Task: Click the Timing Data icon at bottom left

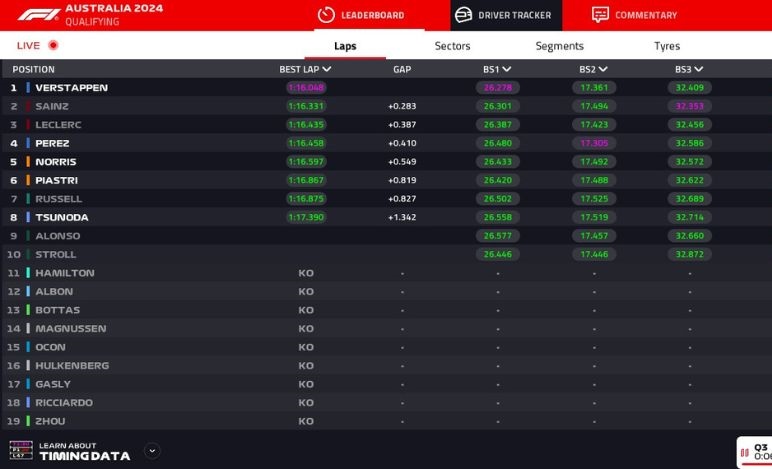Action: pyautogui.click(x=21, y=450)
